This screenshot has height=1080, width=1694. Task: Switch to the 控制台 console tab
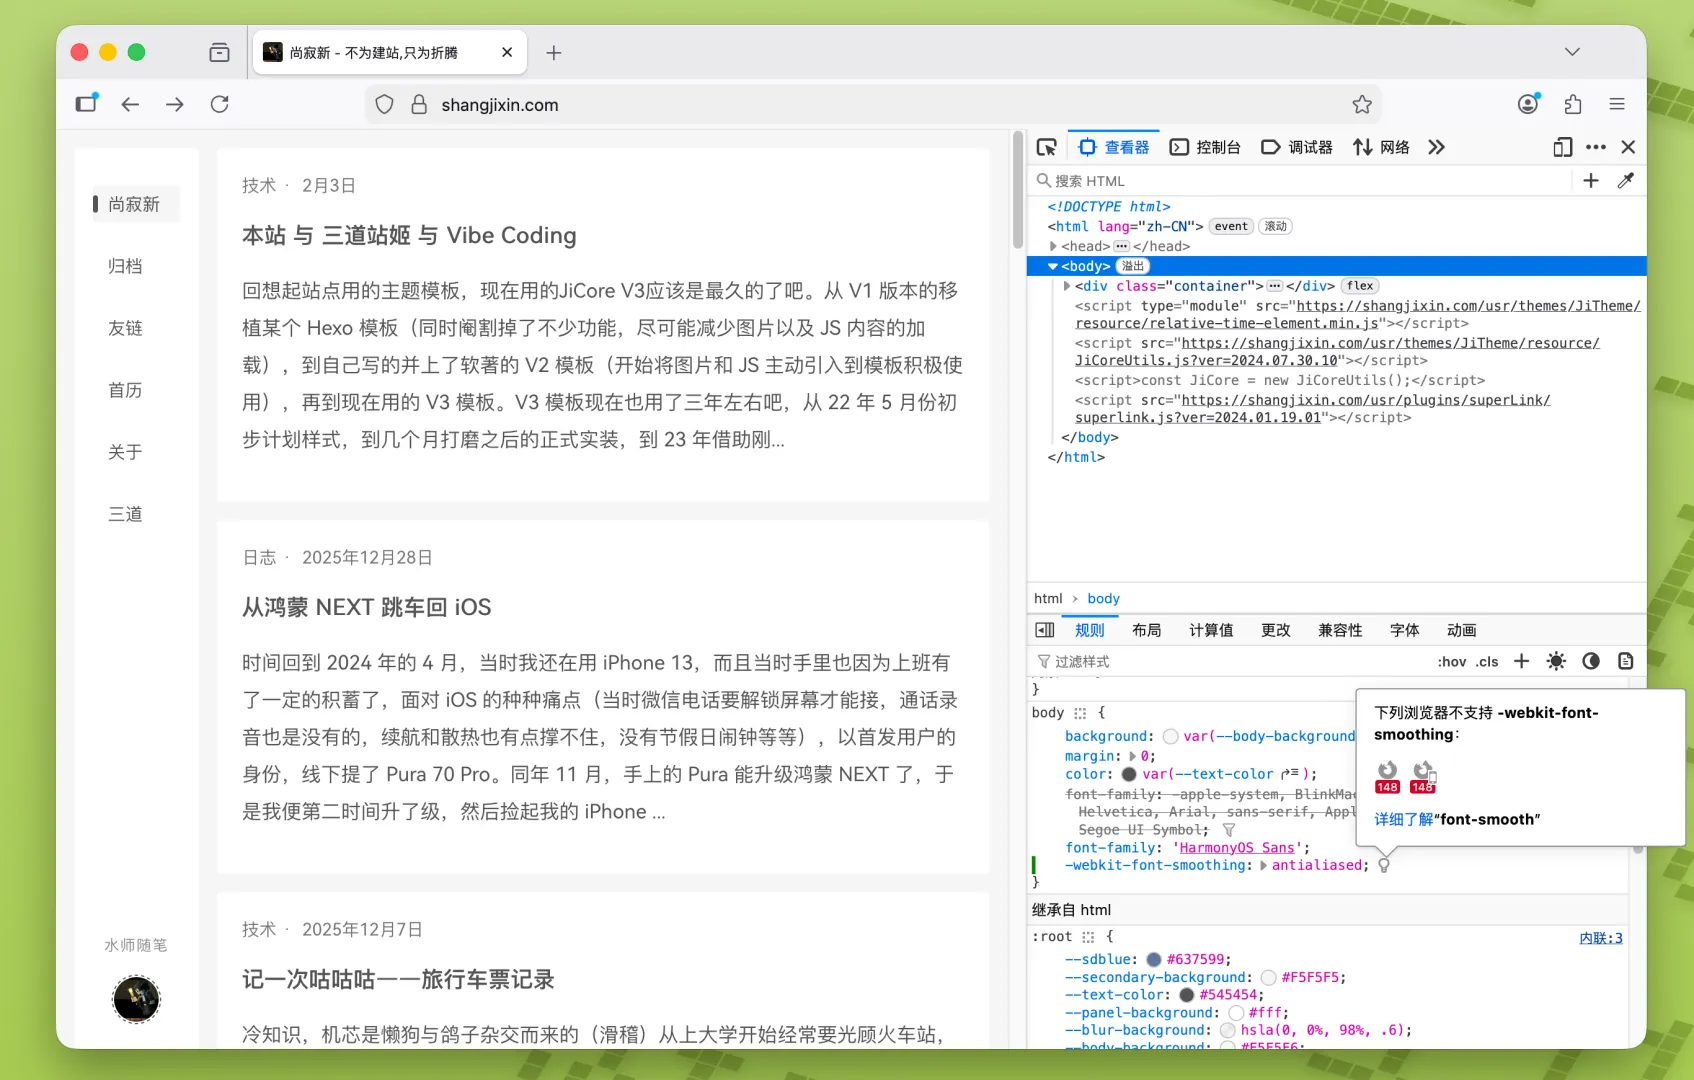(x=1205, y=147)
